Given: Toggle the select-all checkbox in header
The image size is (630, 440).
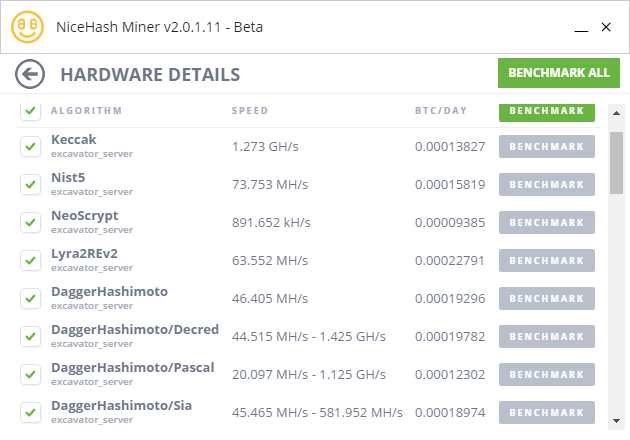Looking at the screenshot, I should coord(30,111).
